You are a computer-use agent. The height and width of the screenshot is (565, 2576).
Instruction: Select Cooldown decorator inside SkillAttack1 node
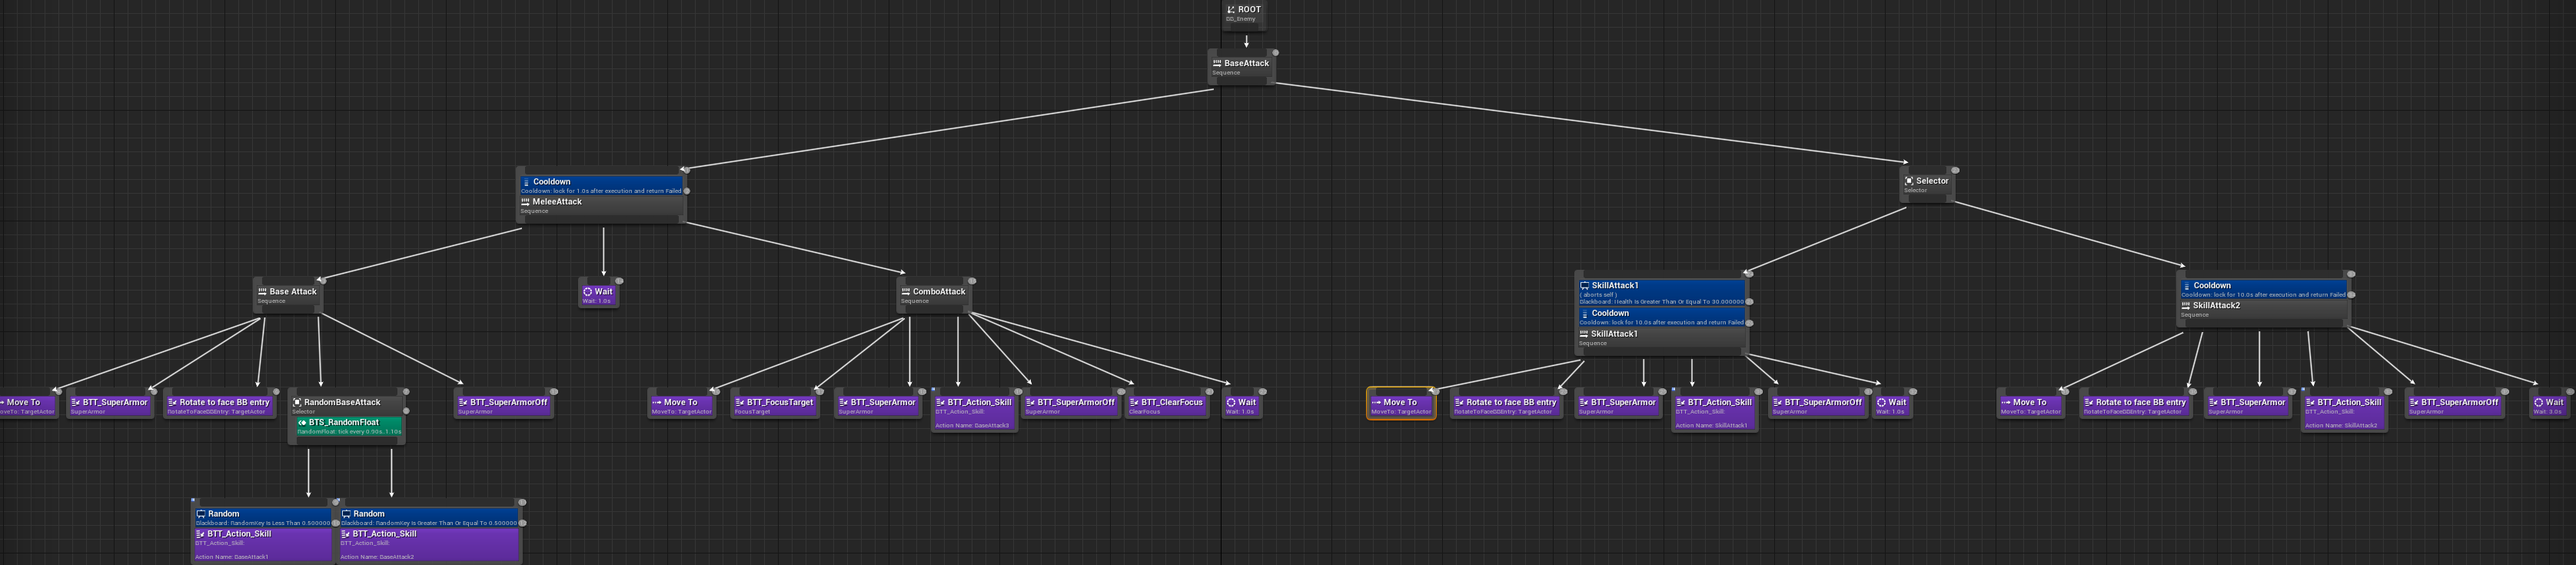(1661, 317)
